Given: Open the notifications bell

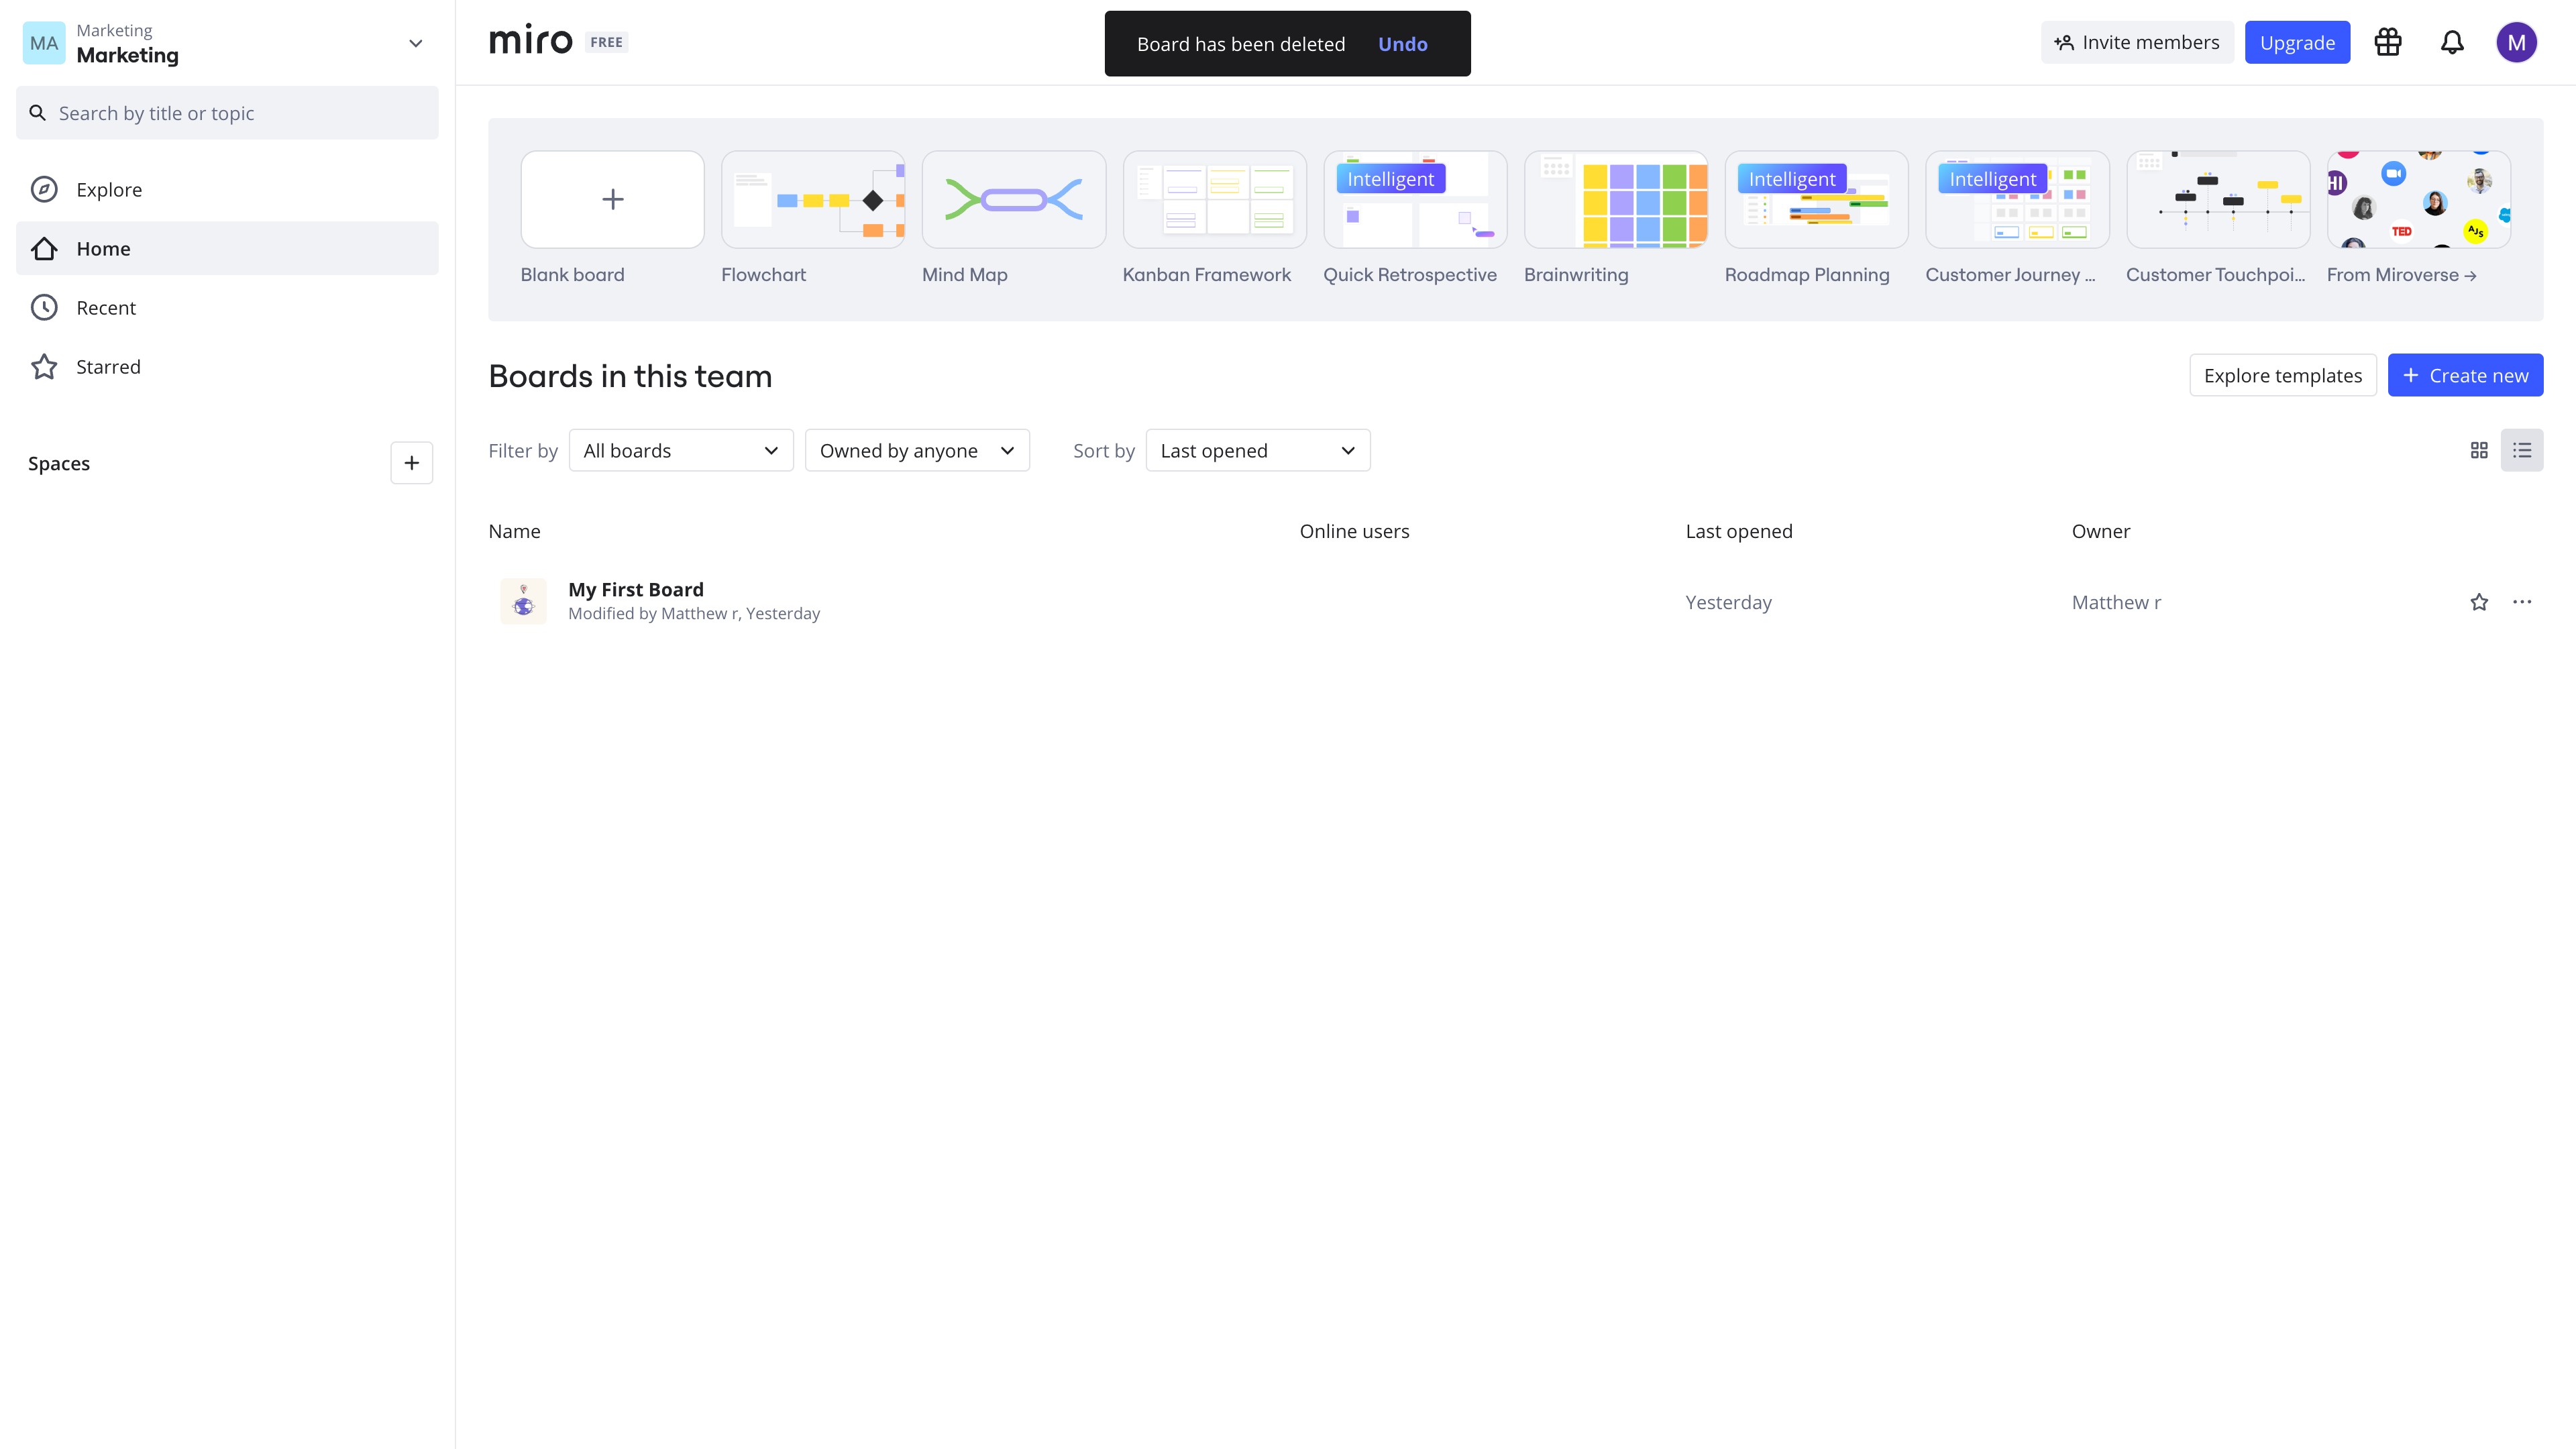Looking at the screenshot, I should click(x=2452, y=42).
